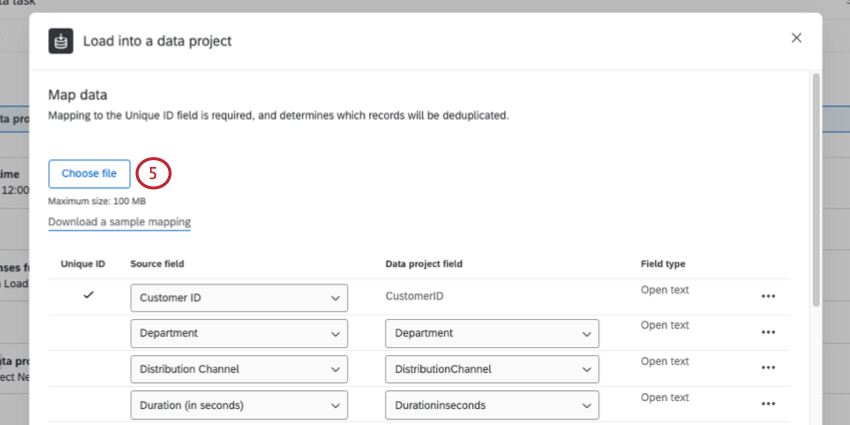
Task: Expand the Customer ID source field dropdown
Action: coord(239,297)
